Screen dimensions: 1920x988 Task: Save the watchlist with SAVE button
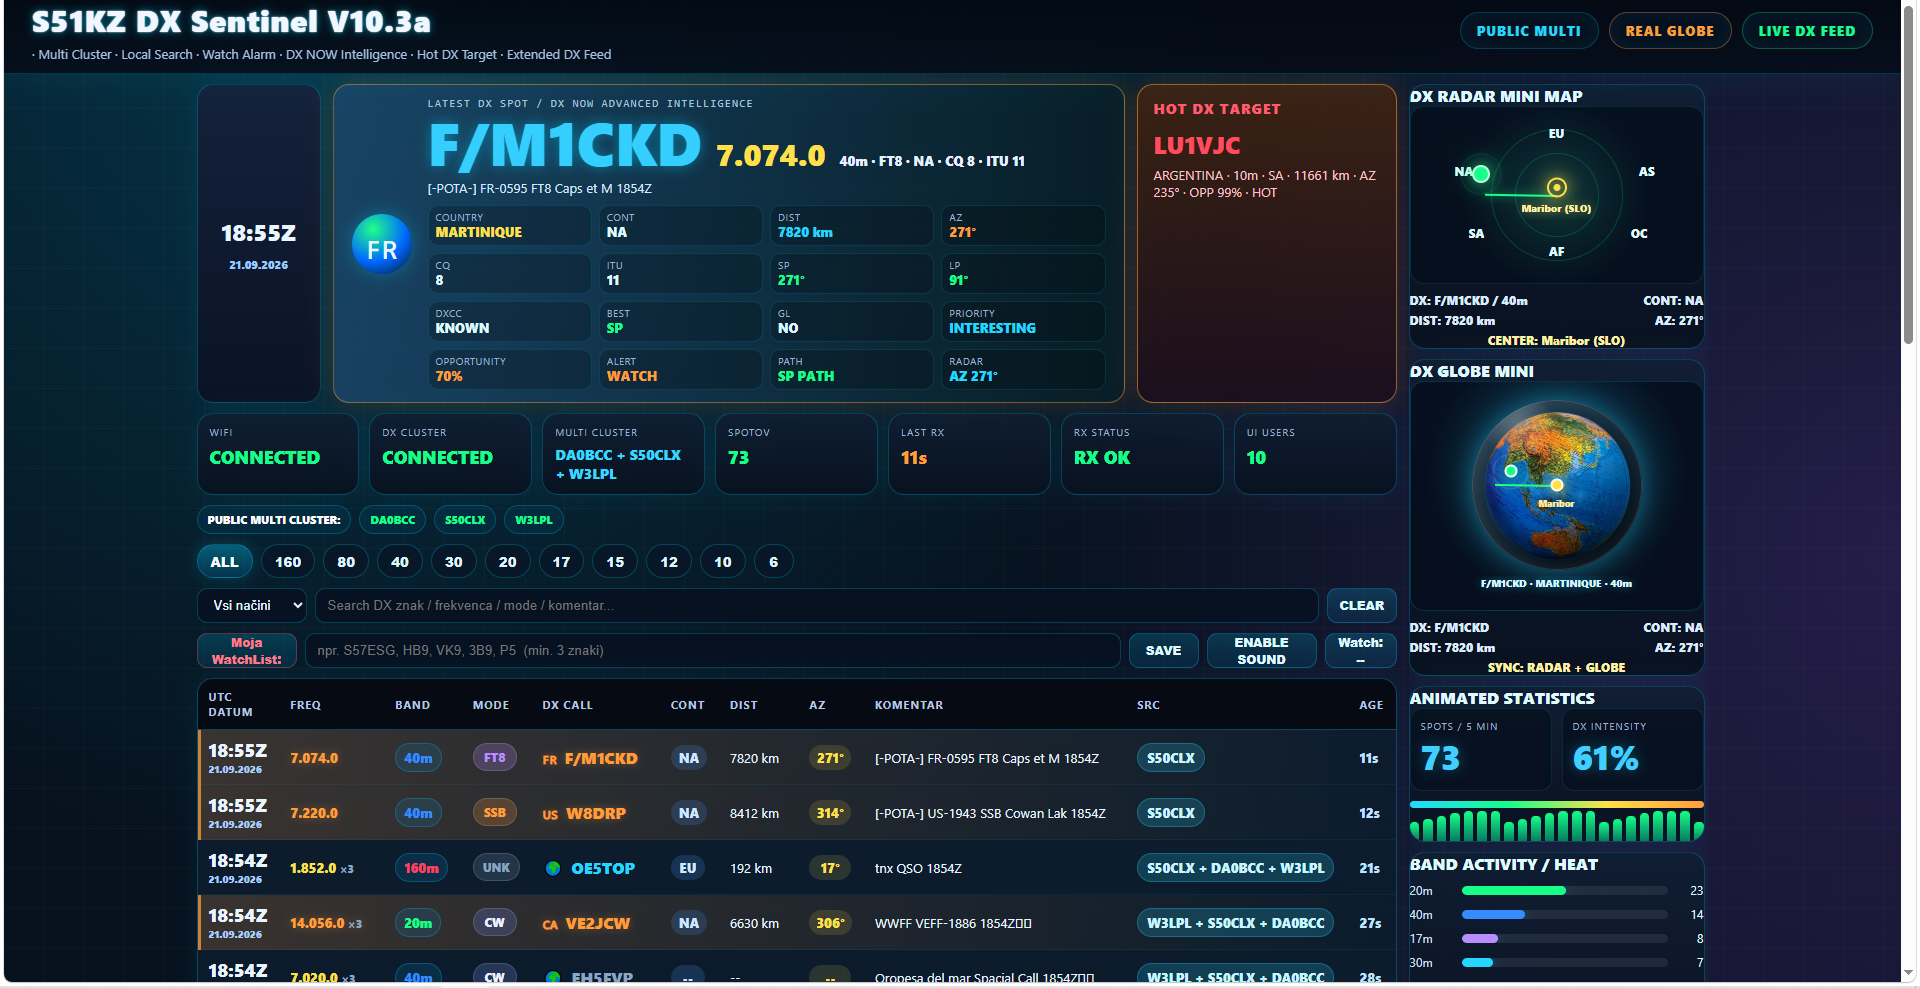(x=1163, y=650)
